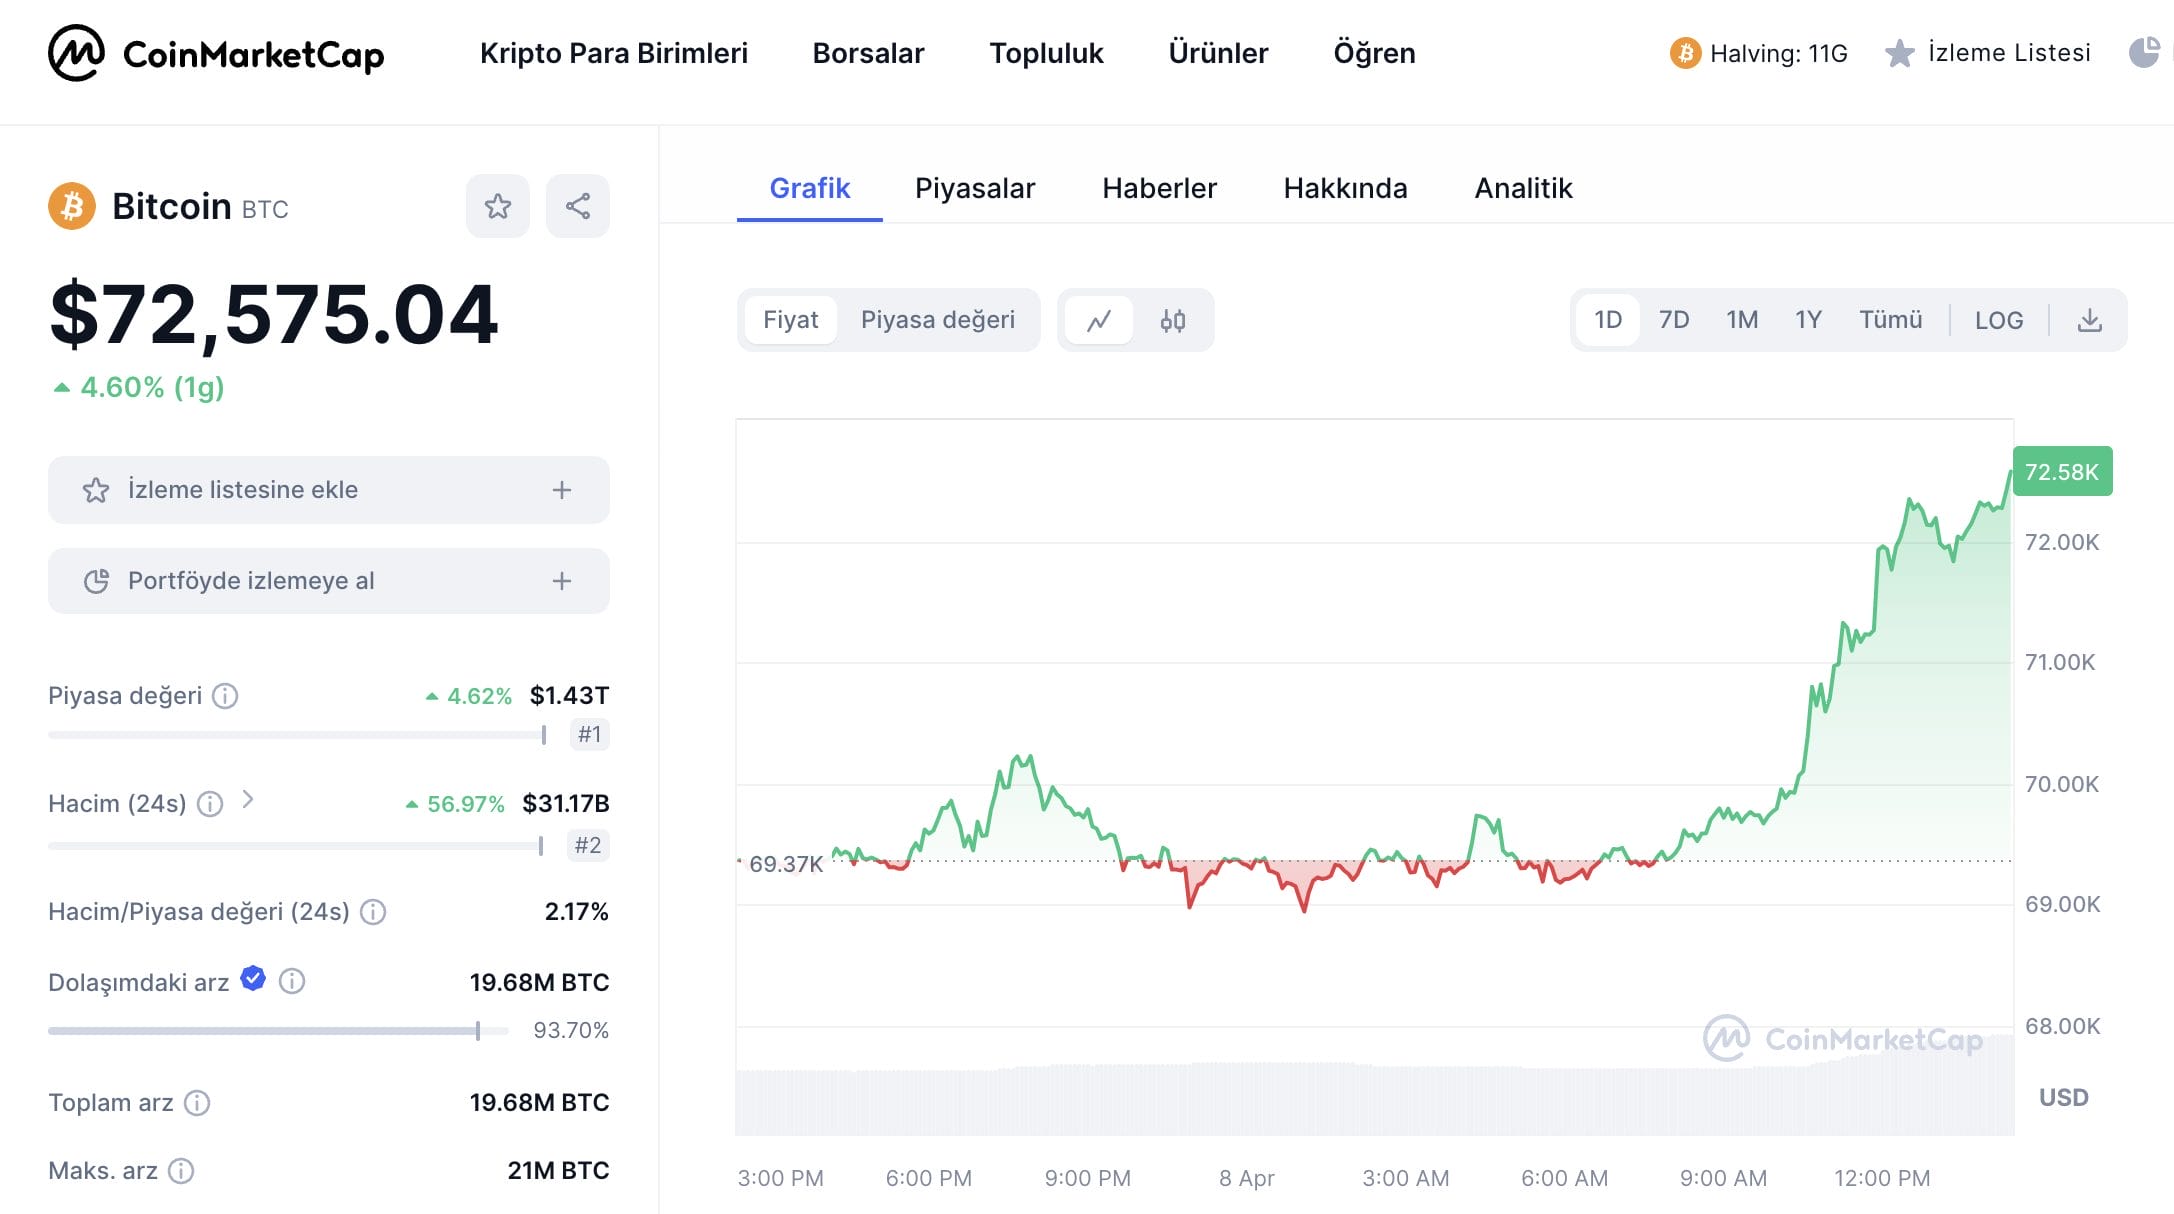Screen dimensions: 2174x1214
Task: Click the CoinMarketCap logo
Action: [x=216, y=53]
